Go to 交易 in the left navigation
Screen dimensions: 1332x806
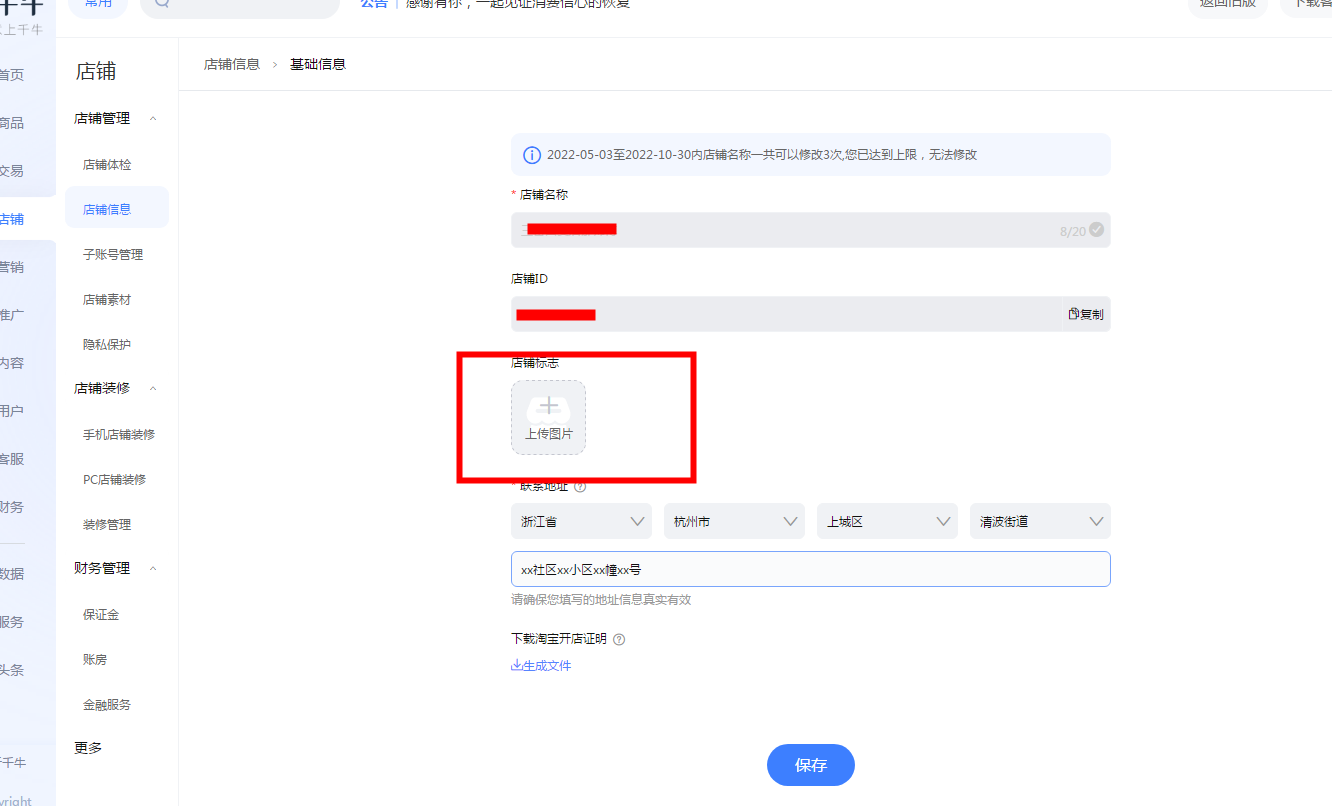(12, 171)
